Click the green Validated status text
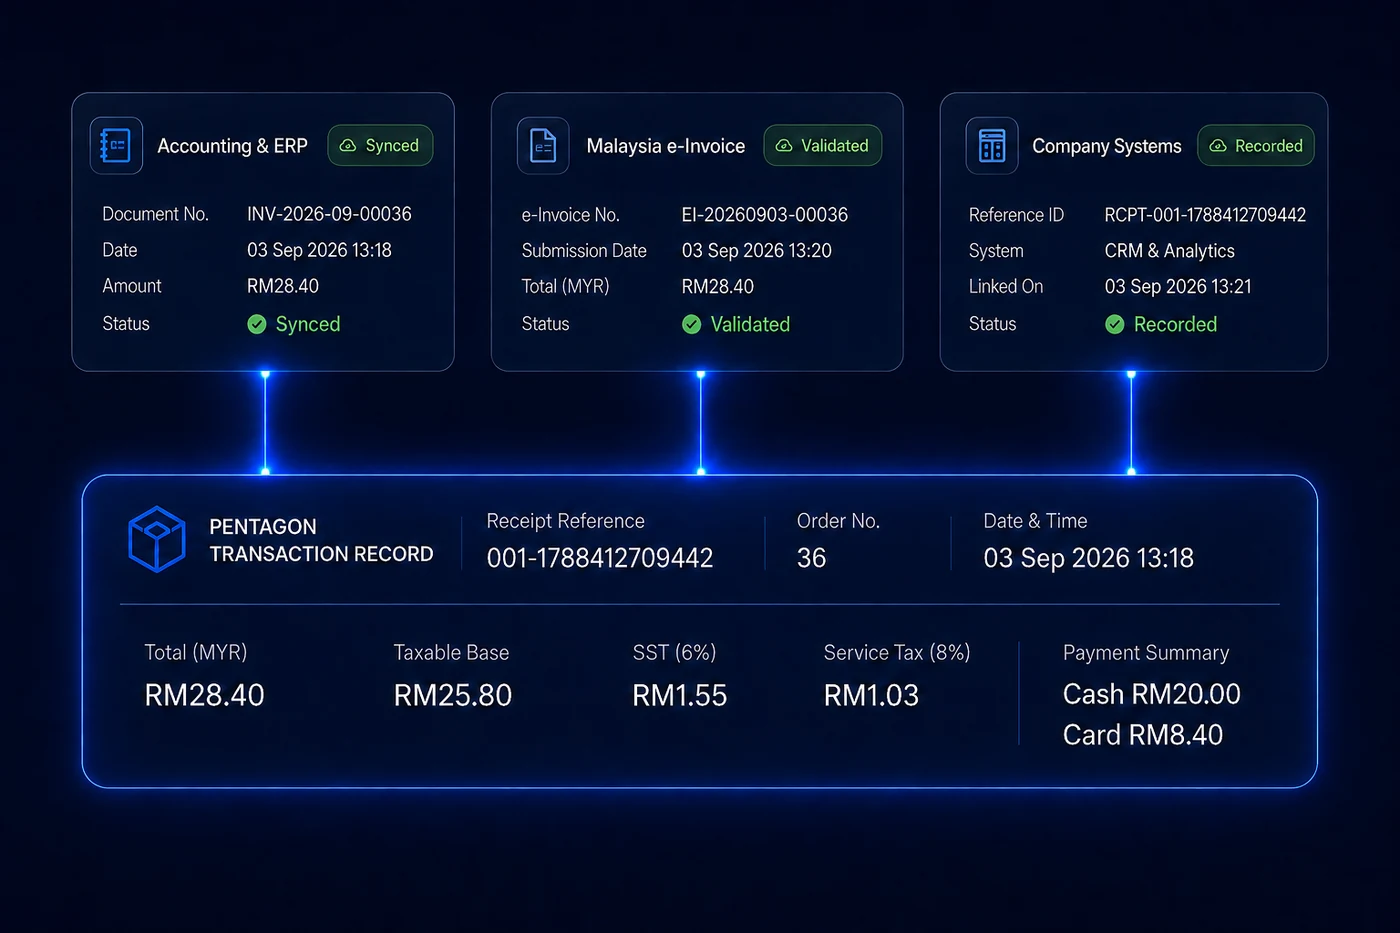Image resolution: width=1400 pixels, height=933 pixels. click(x=750, y=324)
